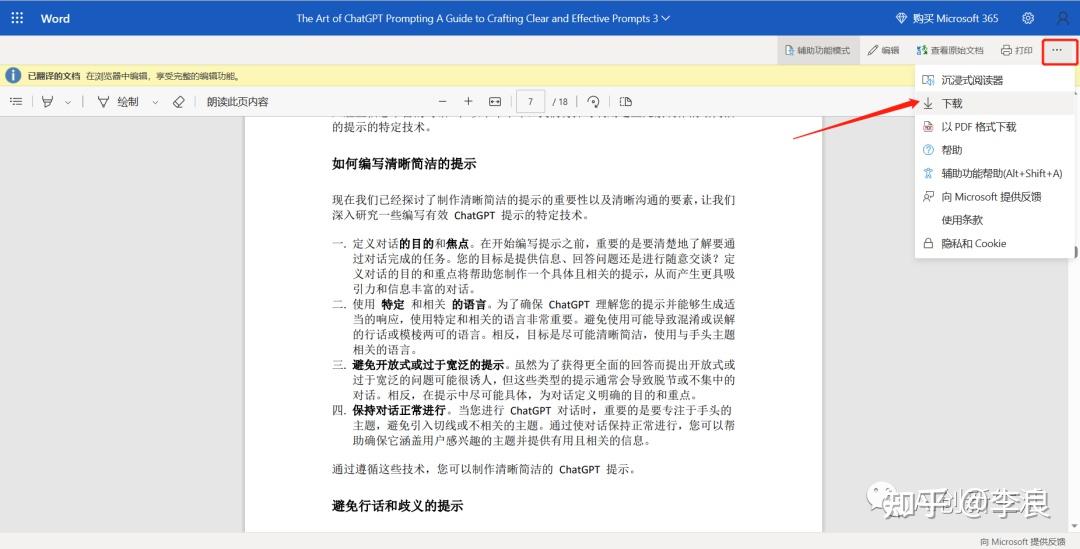Click the 避免行话和歧义的提示 heading

[397, 506]
